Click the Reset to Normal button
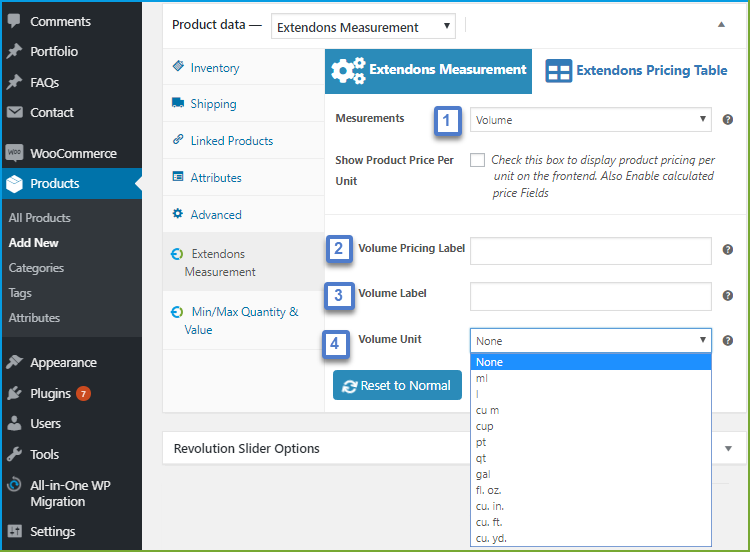This screenshot has height=552, width=750. (397, 385)
